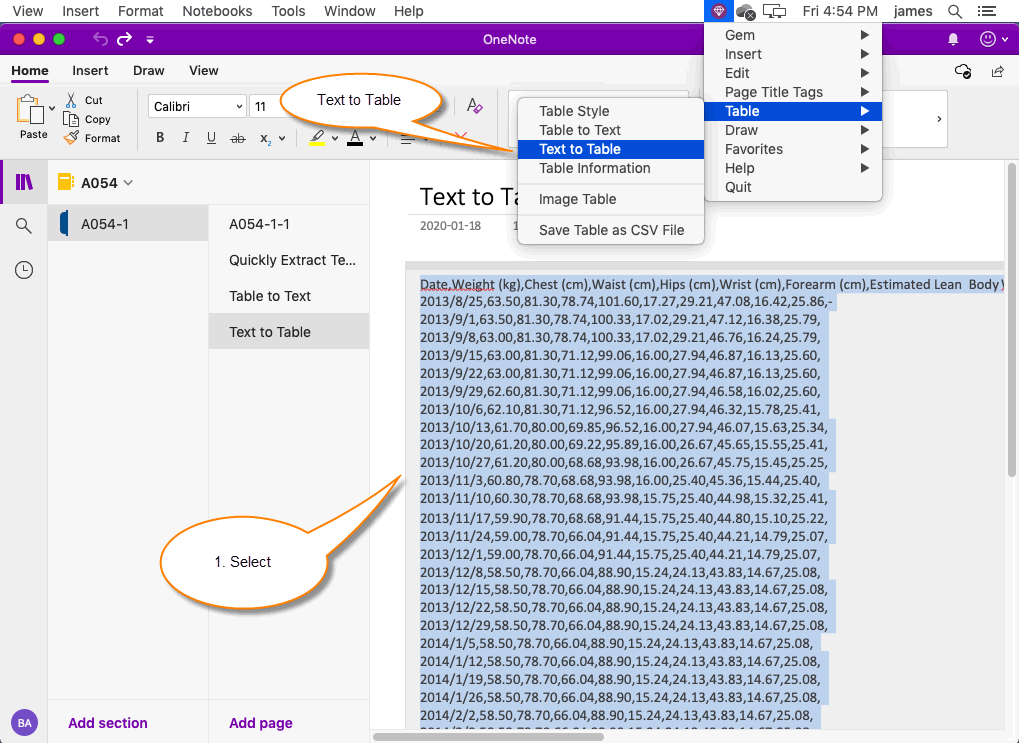Viewport: 1019px width, 743px height.
Task: Click the Copy icon in the ribbon
Action: [71, 119]
